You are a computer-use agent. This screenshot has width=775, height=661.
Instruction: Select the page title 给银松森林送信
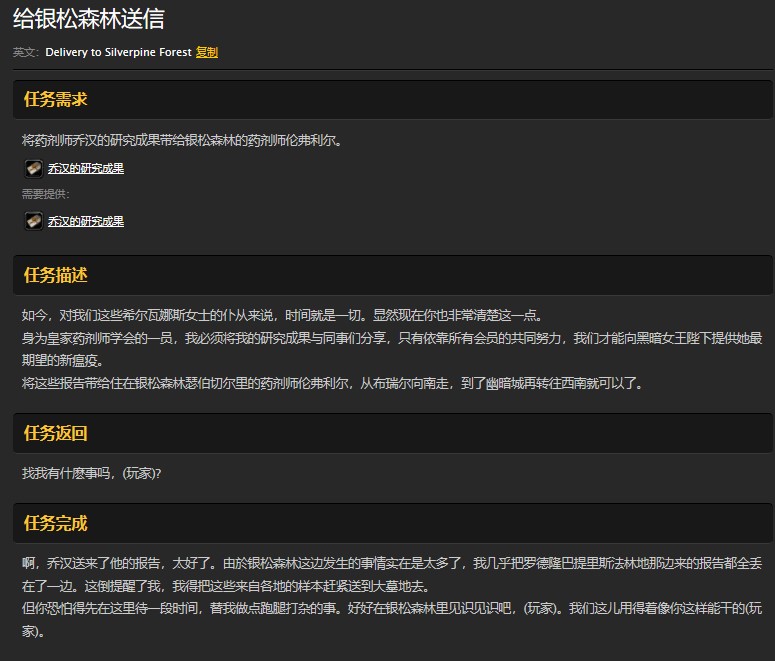click(88, 19)
